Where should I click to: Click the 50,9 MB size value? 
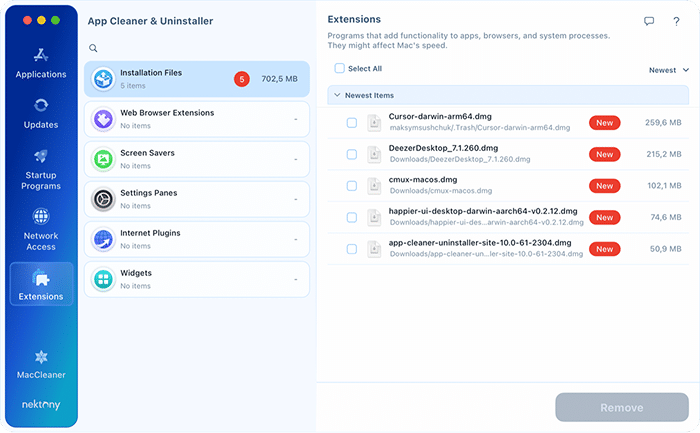[665, 249]
